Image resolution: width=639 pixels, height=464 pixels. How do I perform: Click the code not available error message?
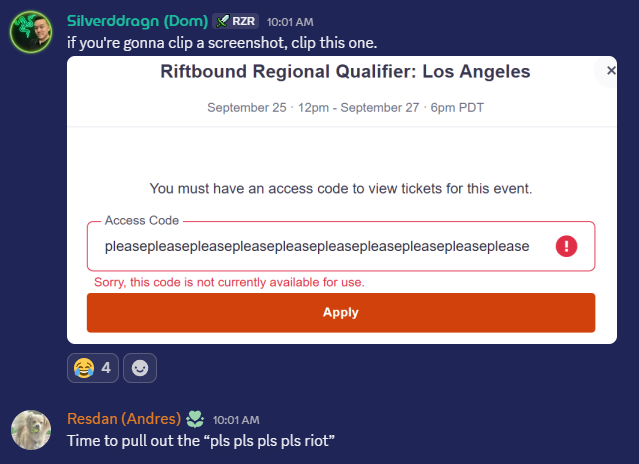[x=229, y=282]
